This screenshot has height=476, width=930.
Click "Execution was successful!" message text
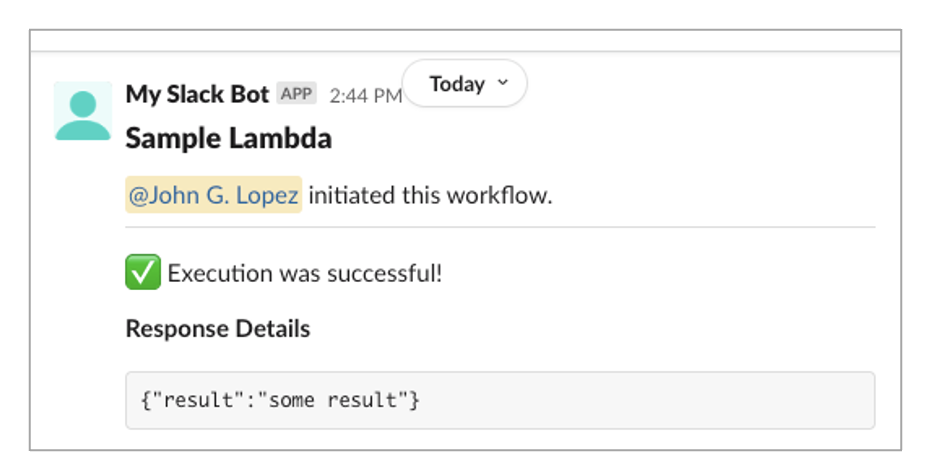click(305, 273)
